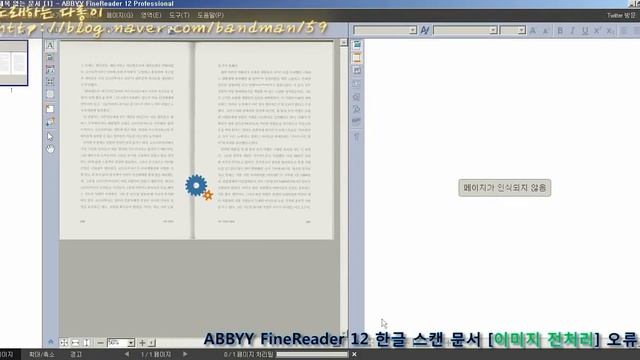Toggle superscript formatting

click(x=597, y=31)
